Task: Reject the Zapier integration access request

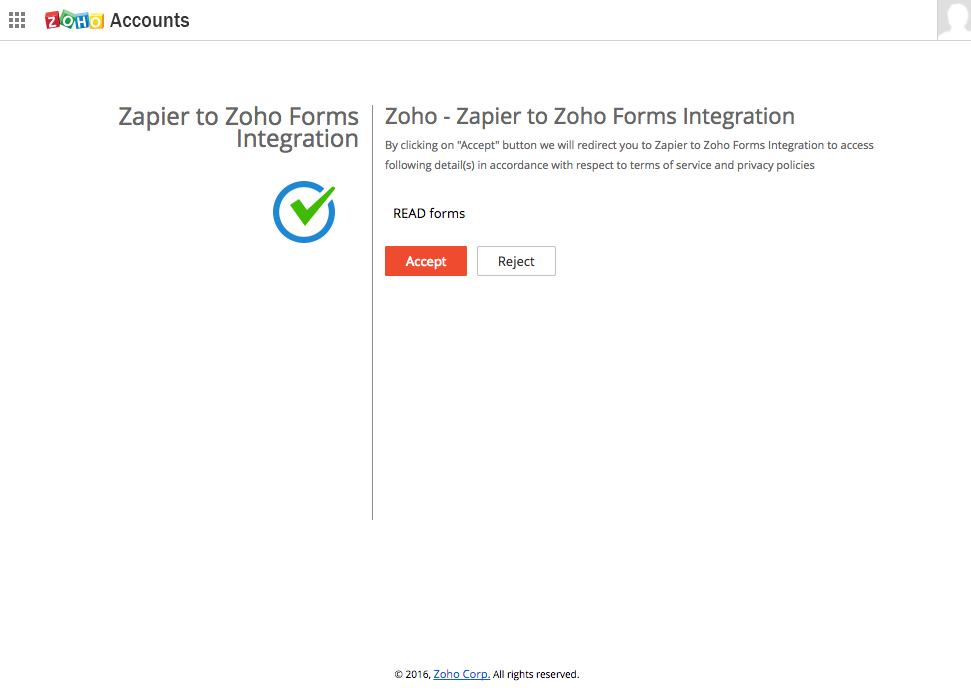Action: point(516,261)
